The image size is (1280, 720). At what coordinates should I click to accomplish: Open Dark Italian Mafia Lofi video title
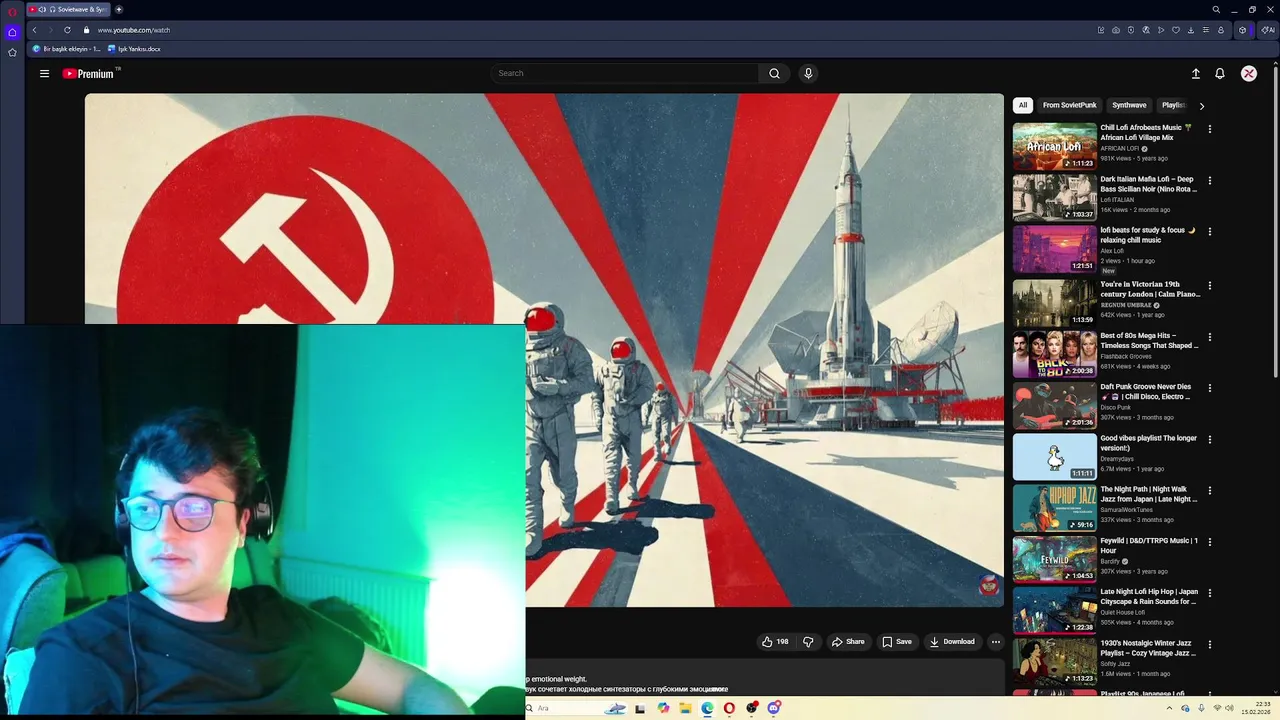pyautogui.click(x=1148, y=184)
